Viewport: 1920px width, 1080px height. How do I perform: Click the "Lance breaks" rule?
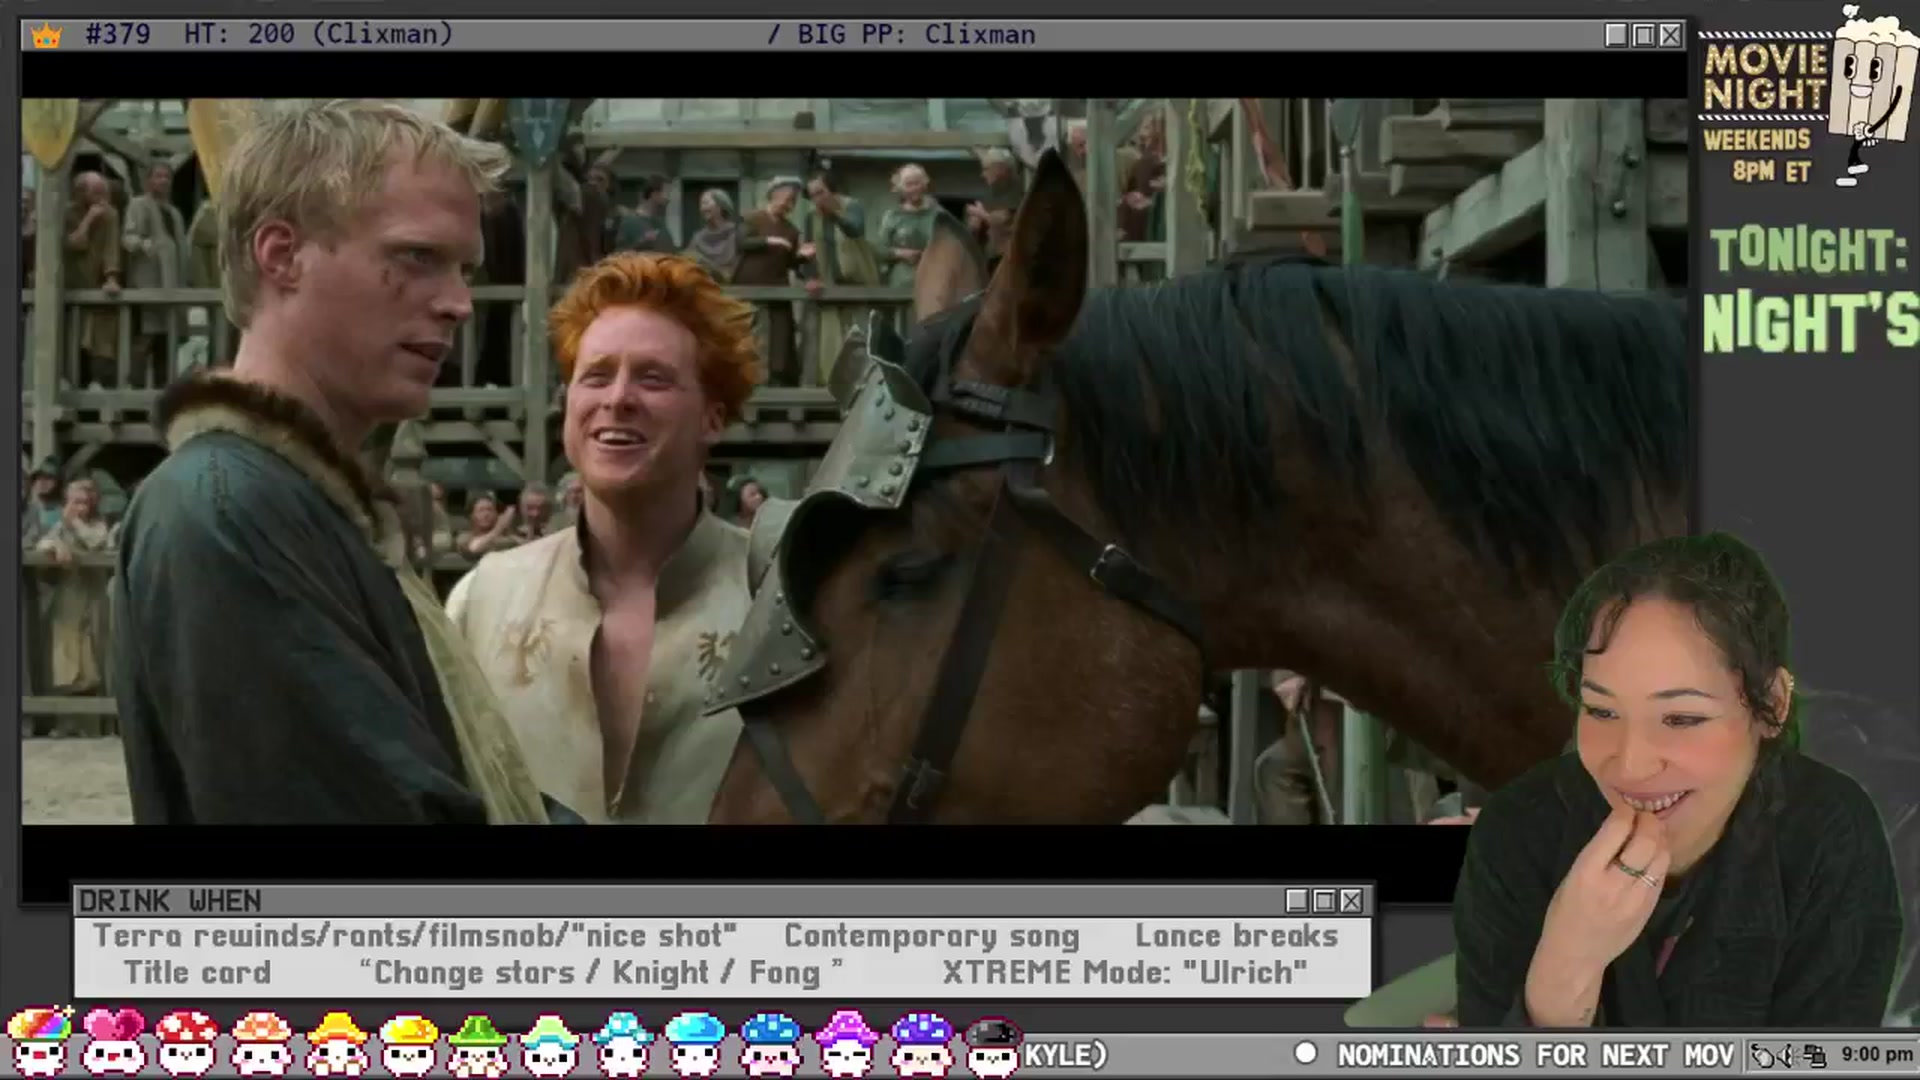[1236, 936]
